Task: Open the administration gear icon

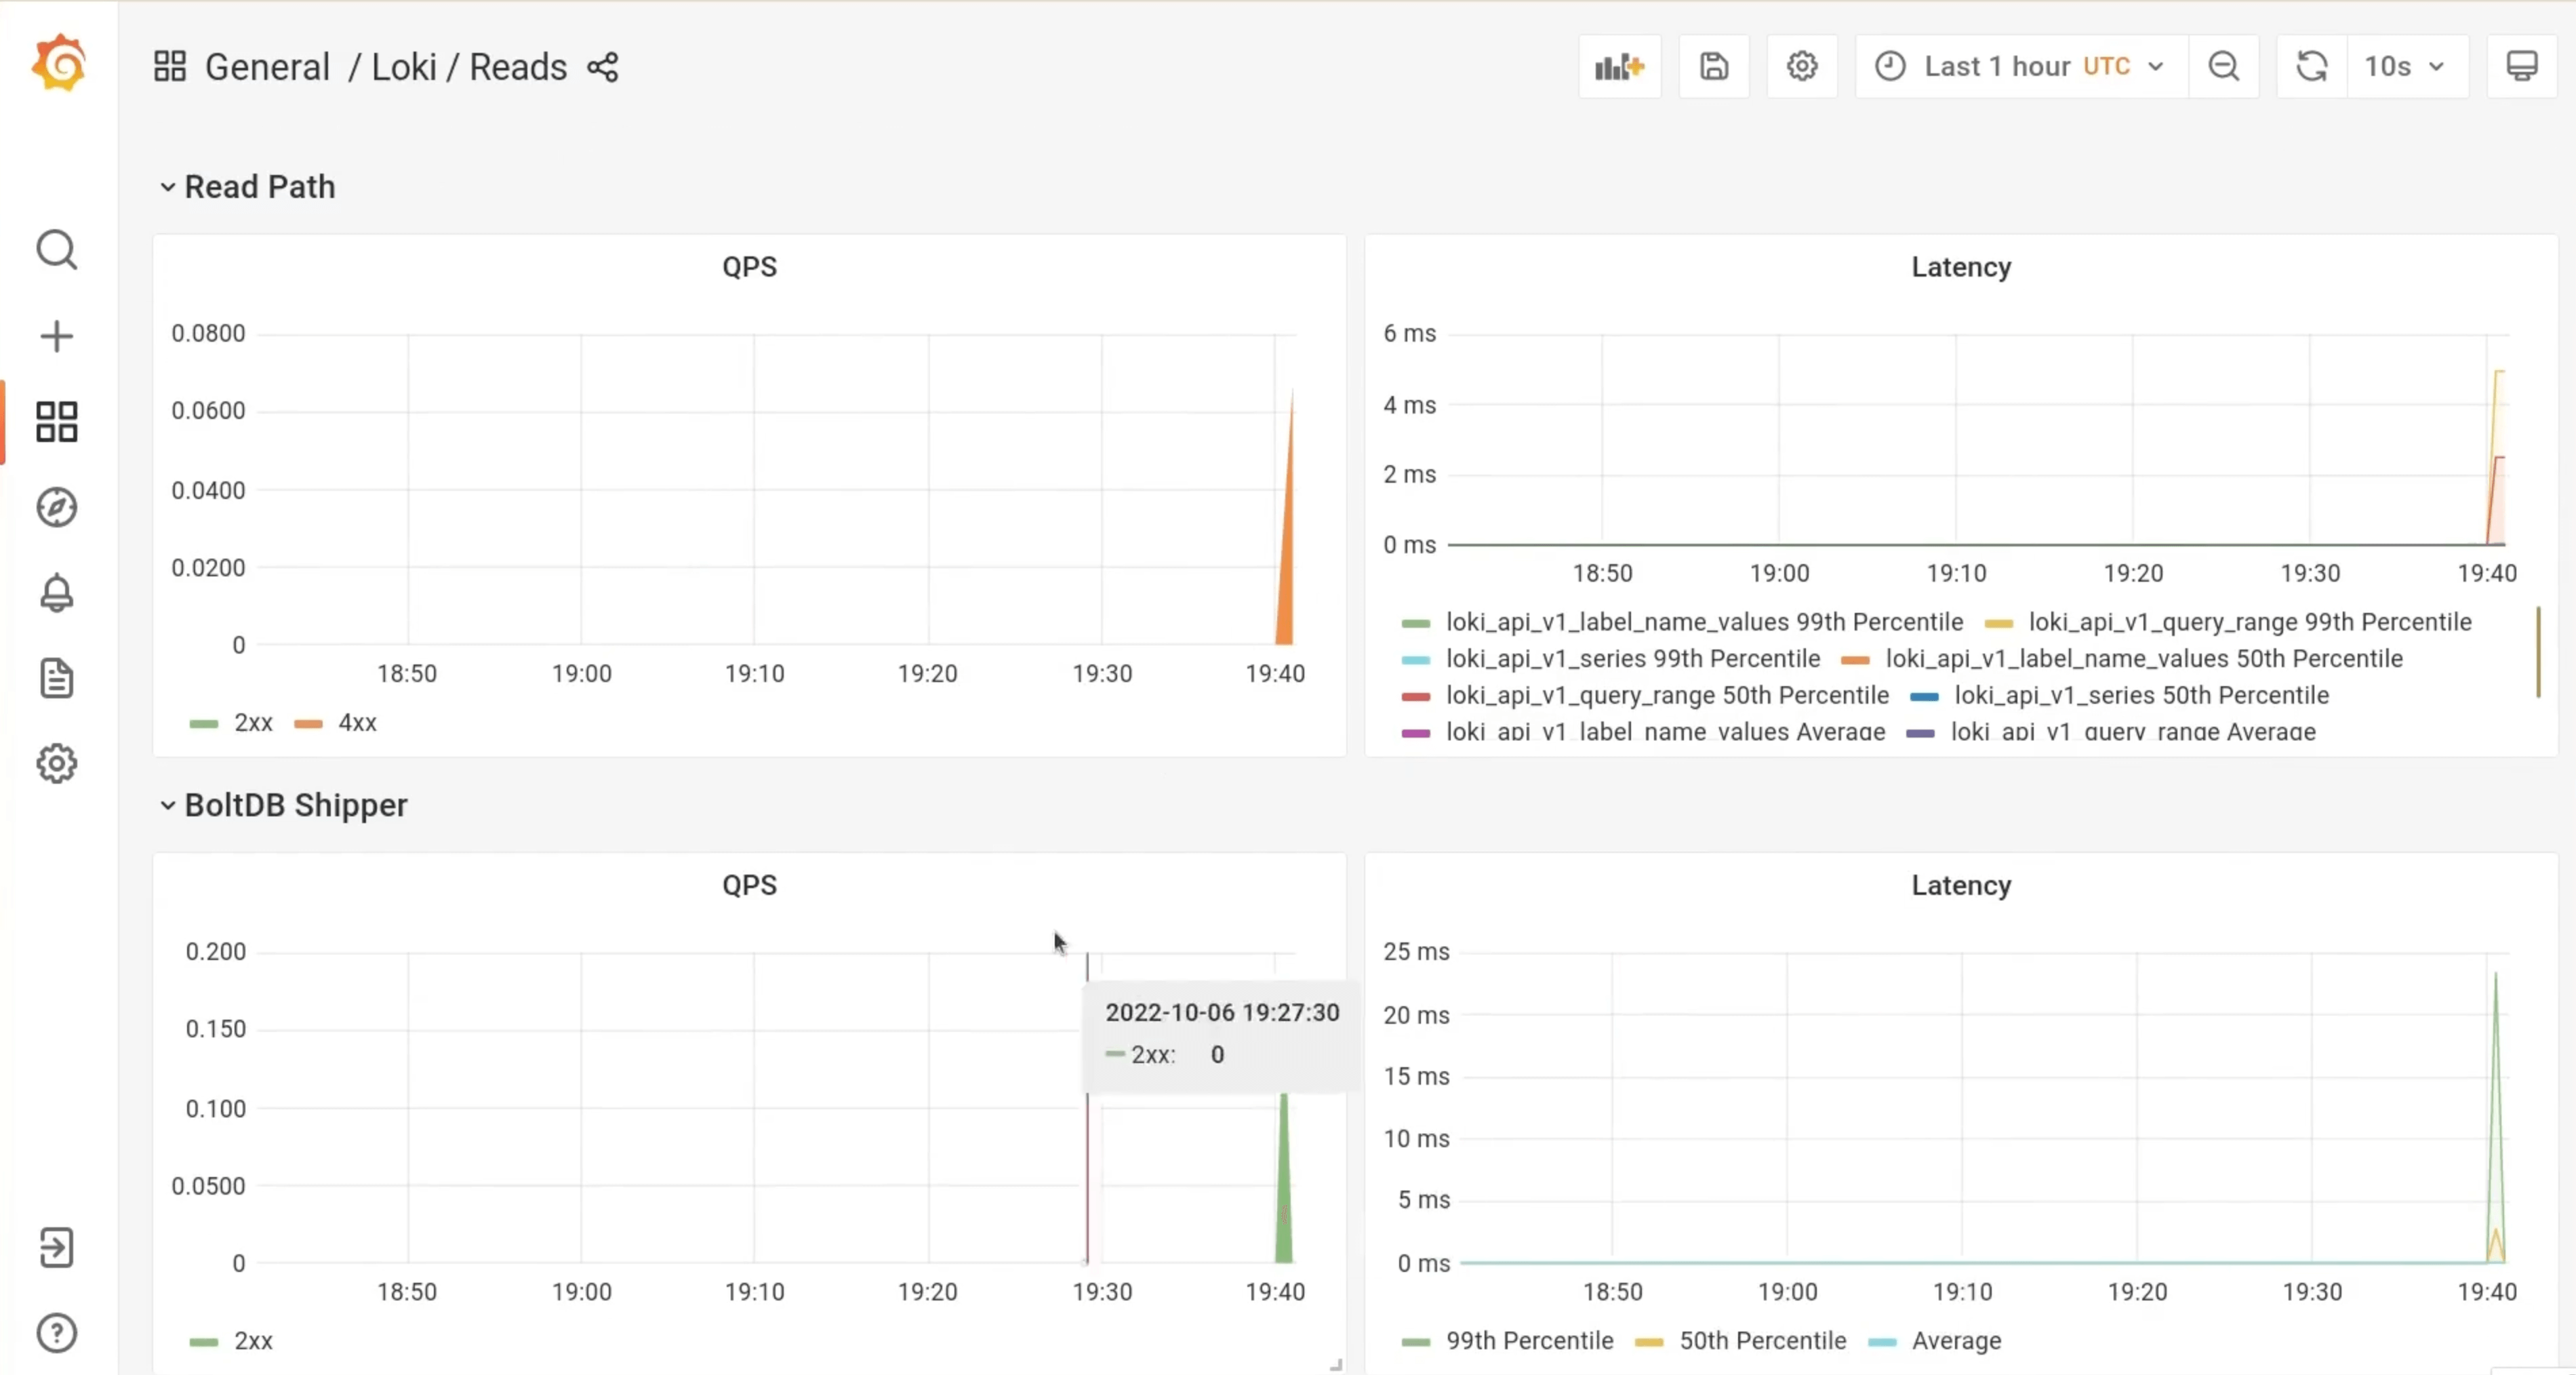Action: [56, 763]
